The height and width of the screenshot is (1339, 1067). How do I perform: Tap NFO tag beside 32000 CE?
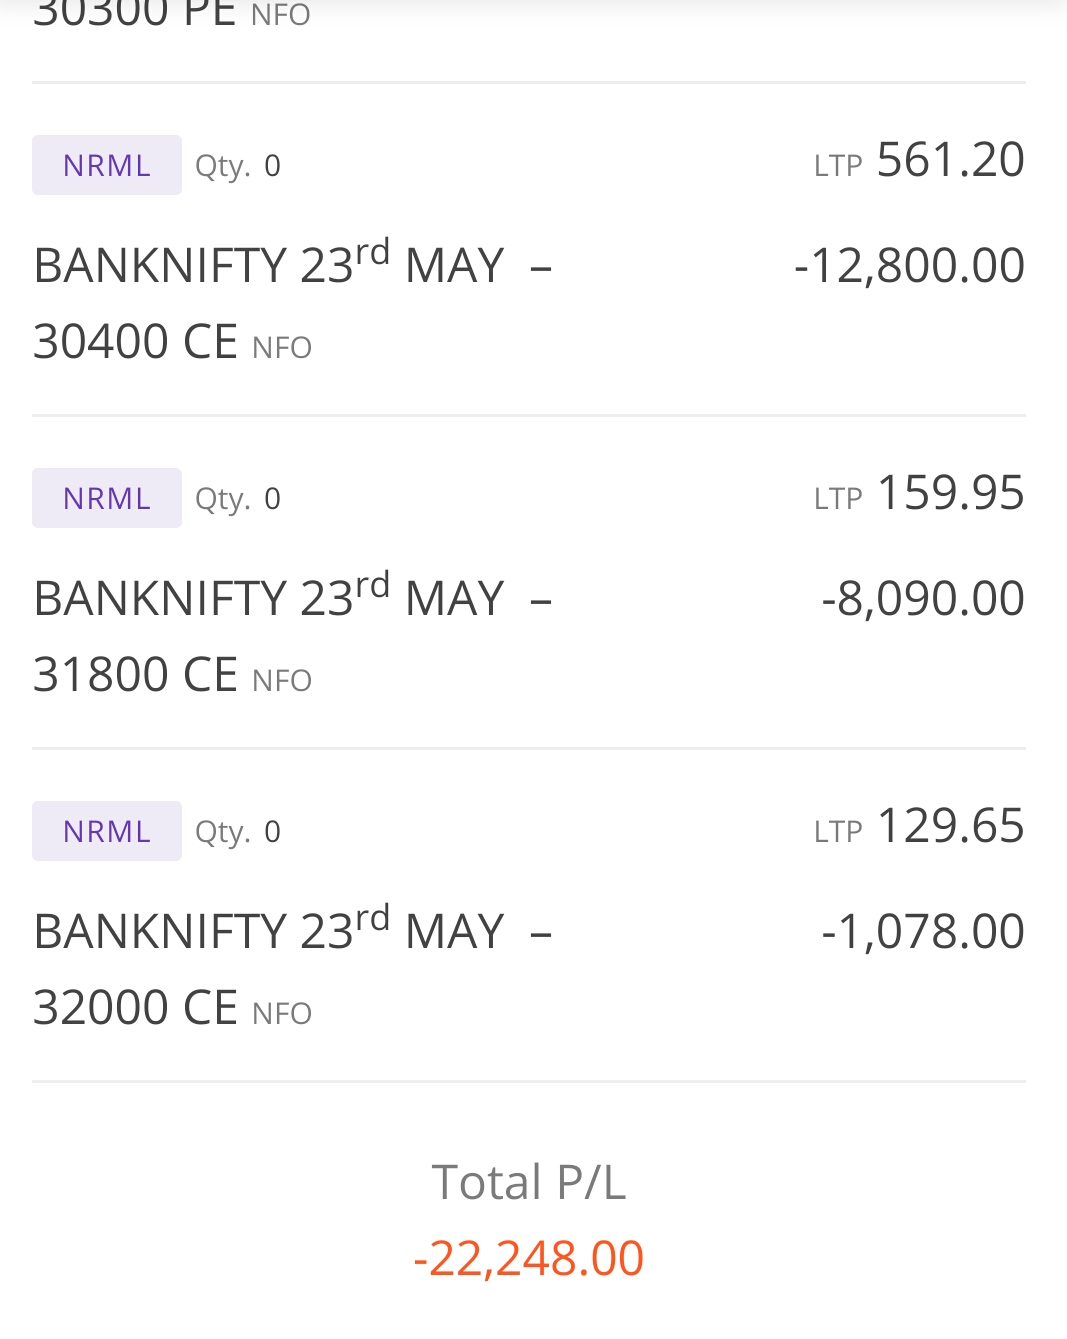(x=282, y=1014)
